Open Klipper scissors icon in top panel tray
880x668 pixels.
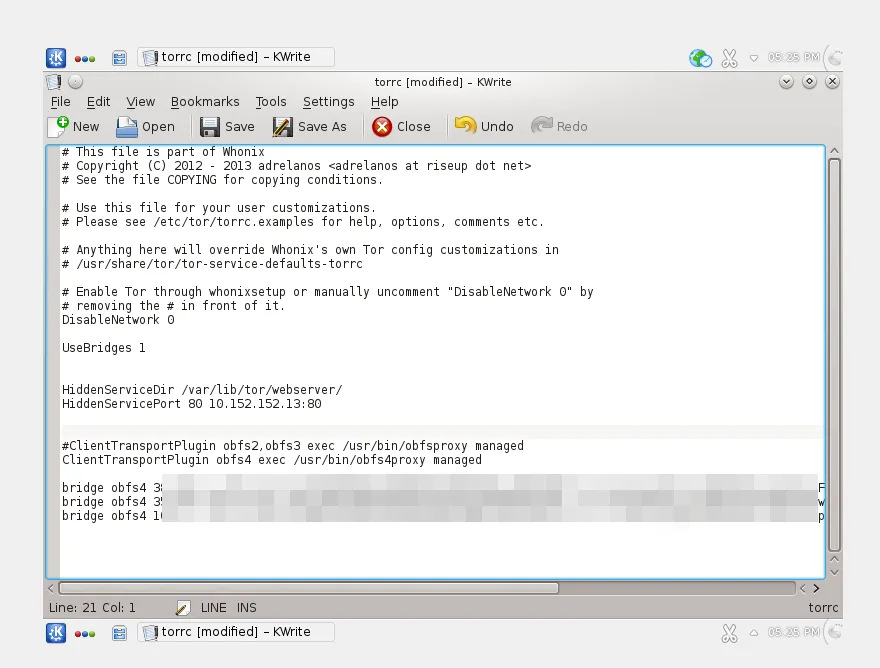click(729, 58)
